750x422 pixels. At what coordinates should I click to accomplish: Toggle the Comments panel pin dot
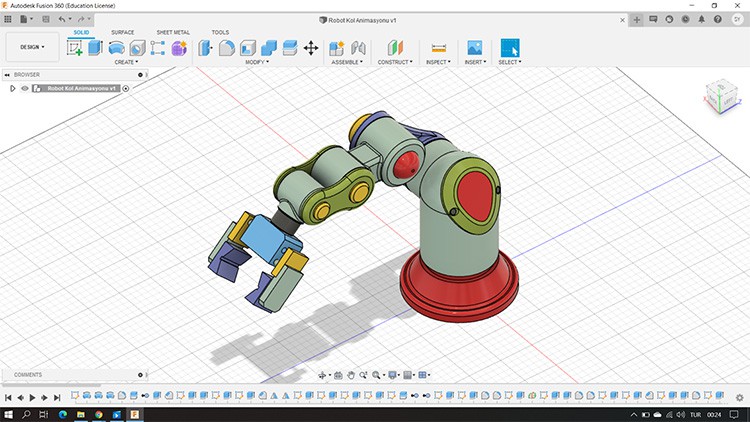point(140,375)
